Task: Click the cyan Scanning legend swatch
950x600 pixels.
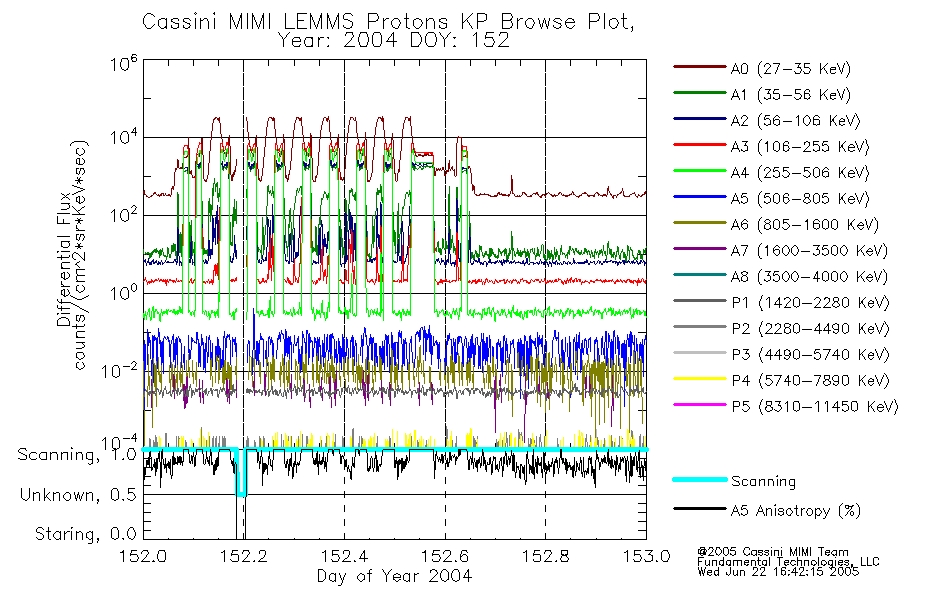Action: pyautogui.click(x=699, y=479)
